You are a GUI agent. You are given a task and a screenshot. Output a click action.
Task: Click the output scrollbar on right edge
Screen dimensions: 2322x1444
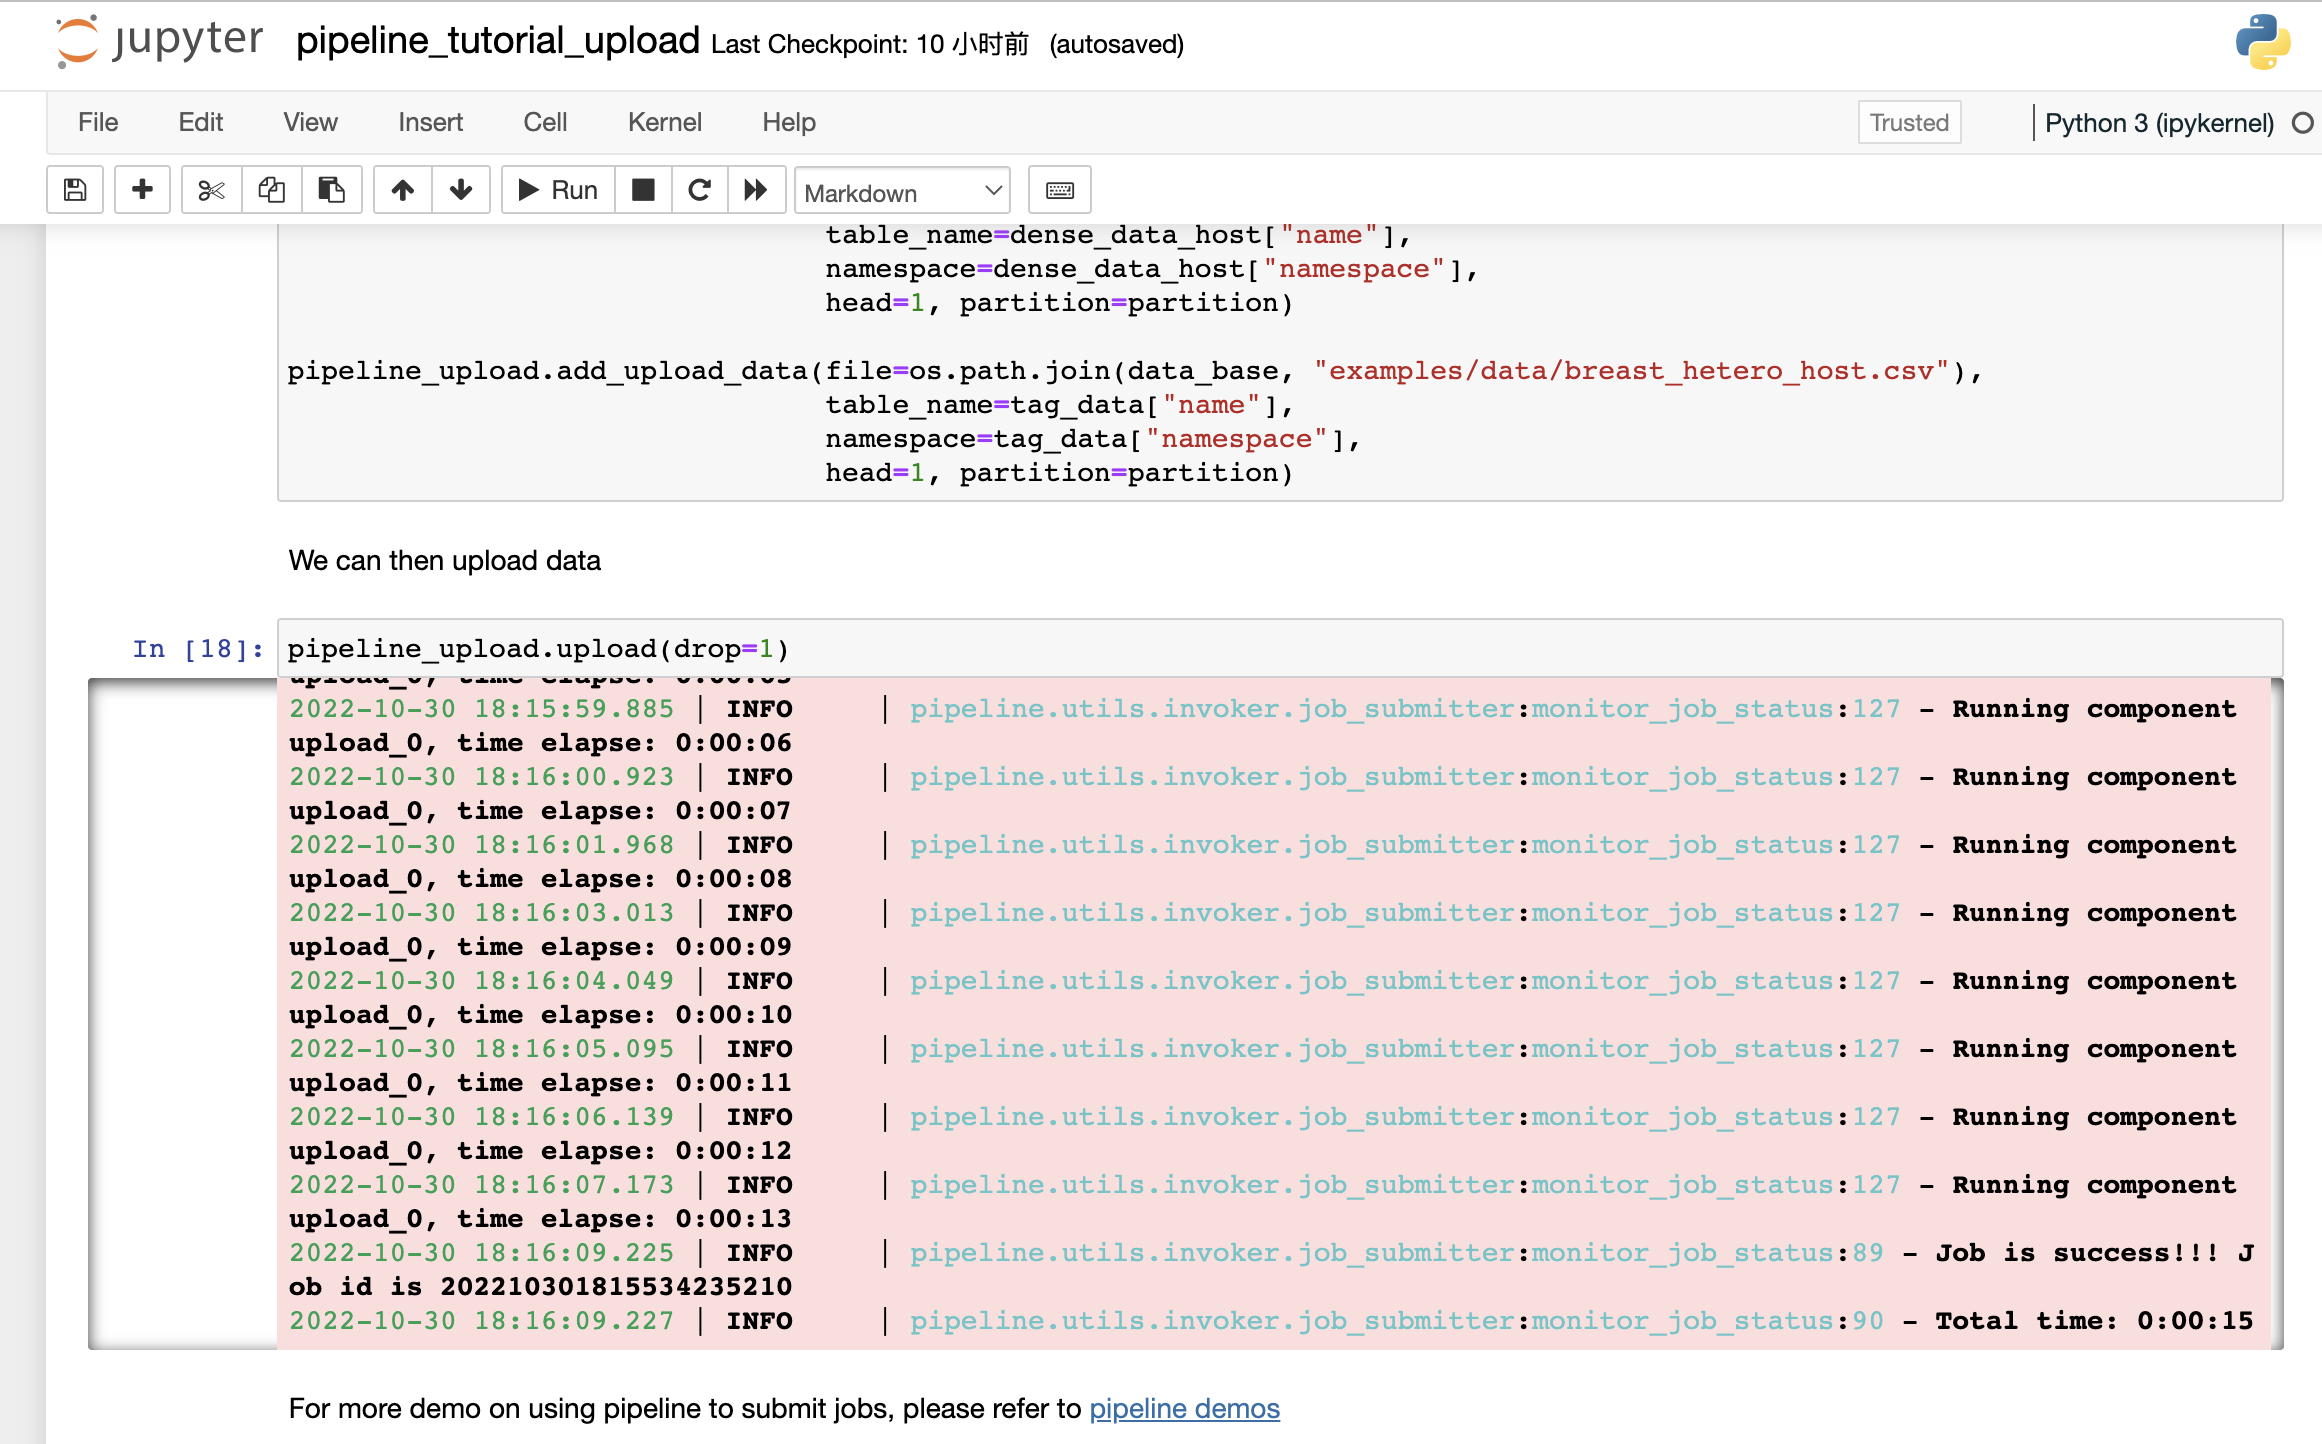pyautogui.click(x=2277, y=1013)
